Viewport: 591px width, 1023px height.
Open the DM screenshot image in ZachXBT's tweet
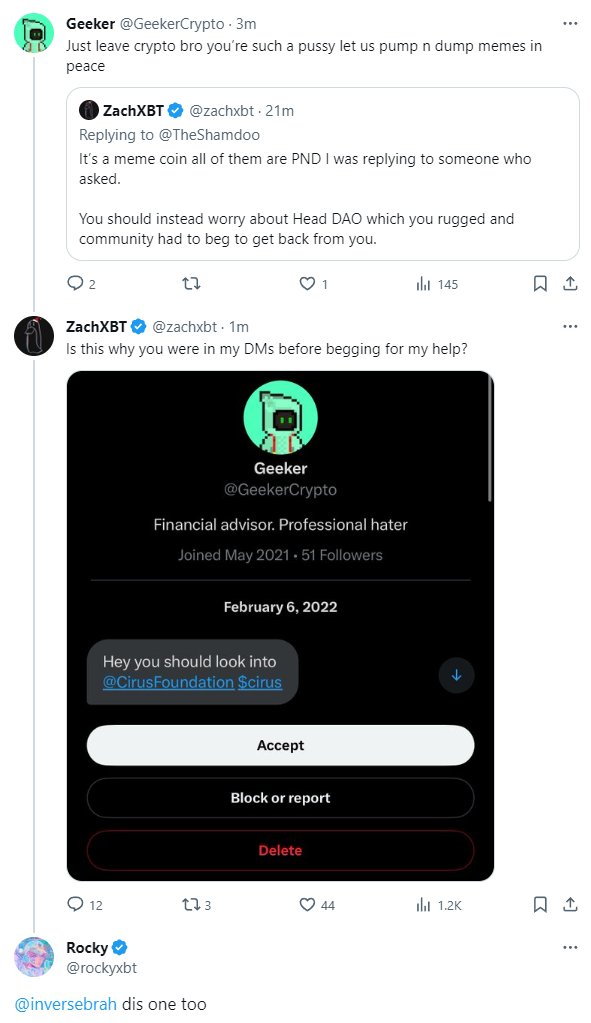280,626
